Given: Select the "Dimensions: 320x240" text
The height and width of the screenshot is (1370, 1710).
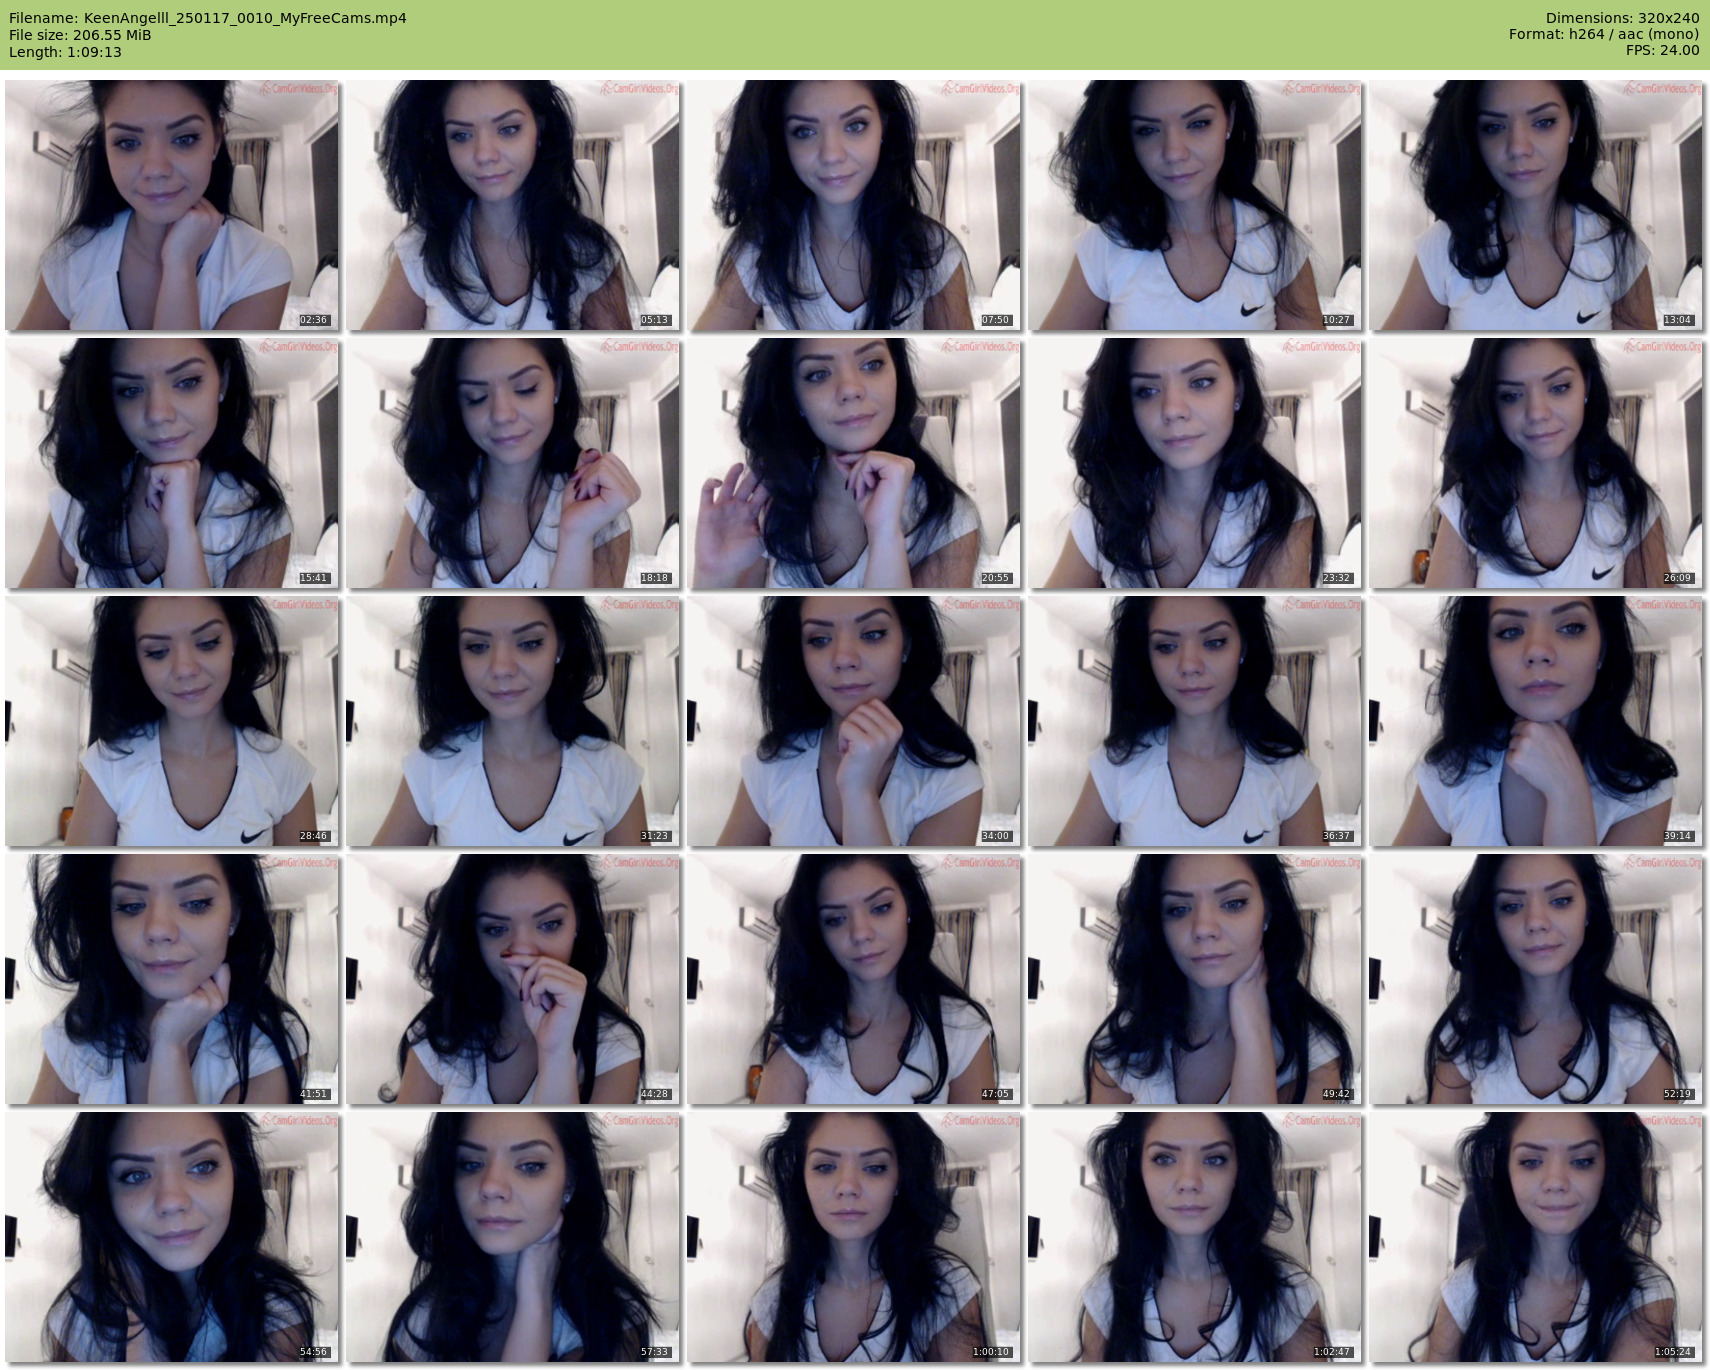Looking at the screenshot, I should pos(1622,18).
